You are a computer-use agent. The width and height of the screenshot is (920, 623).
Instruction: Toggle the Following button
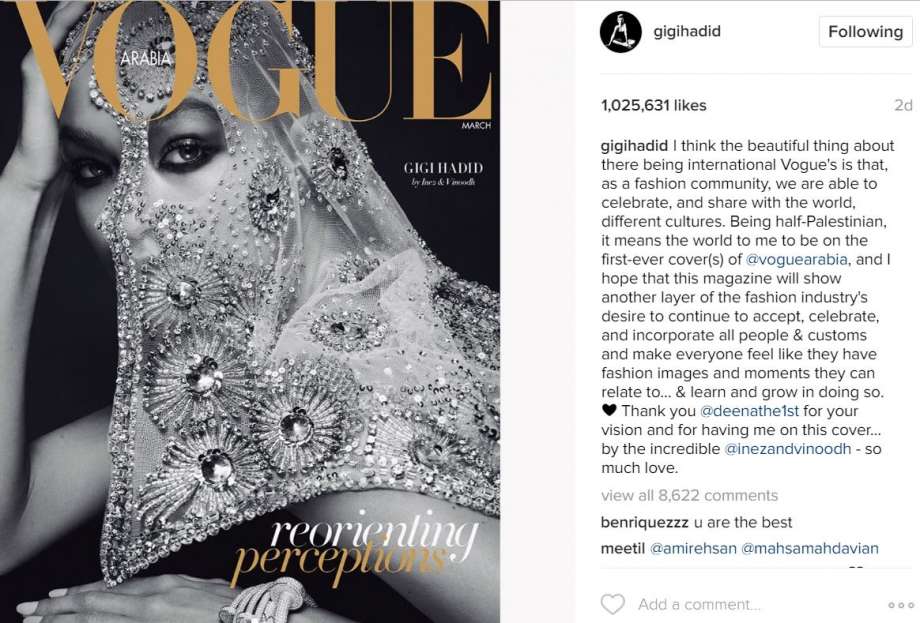click(x=865, y=32)
